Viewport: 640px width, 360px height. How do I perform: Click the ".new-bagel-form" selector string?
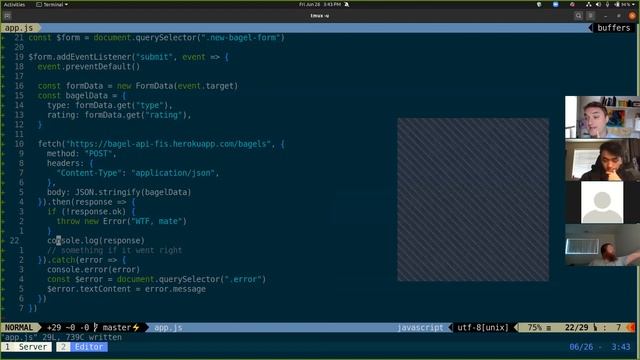pos(241,38)
